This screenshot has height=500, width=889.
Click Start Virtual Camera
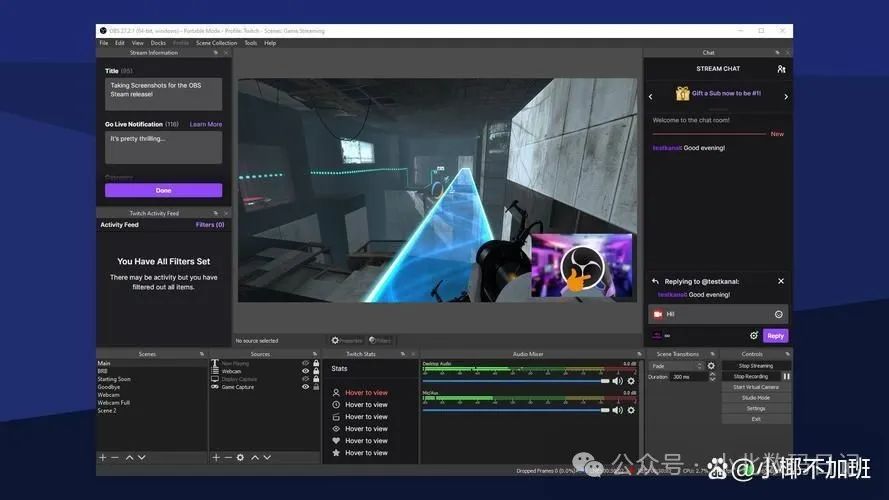[756, 387]
